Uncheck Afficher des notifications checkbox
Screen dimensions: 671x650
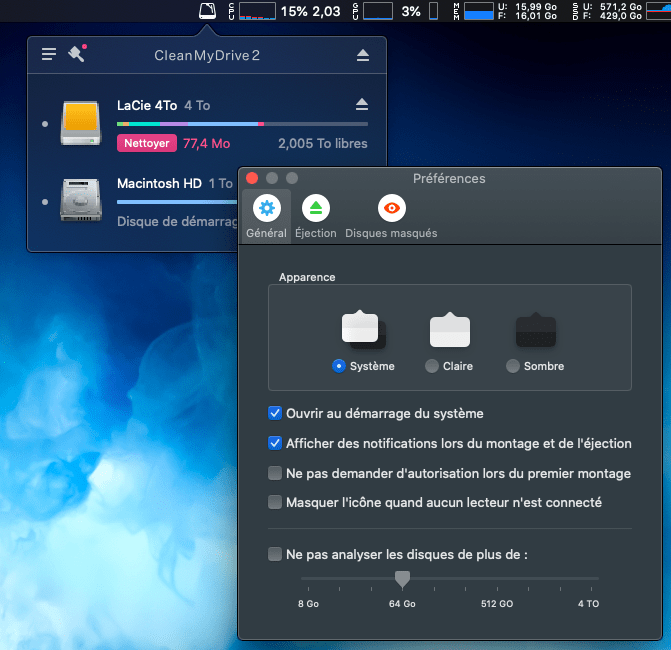tap(275, 443)
